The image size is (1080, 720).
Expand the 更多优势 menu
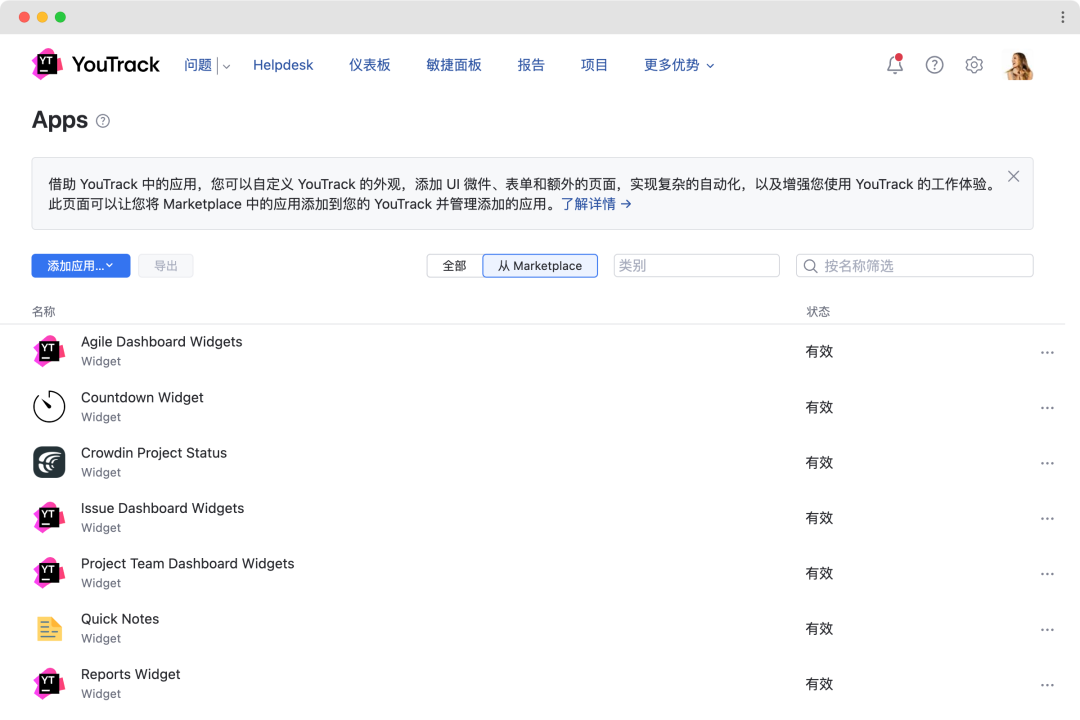click(679, 65)
